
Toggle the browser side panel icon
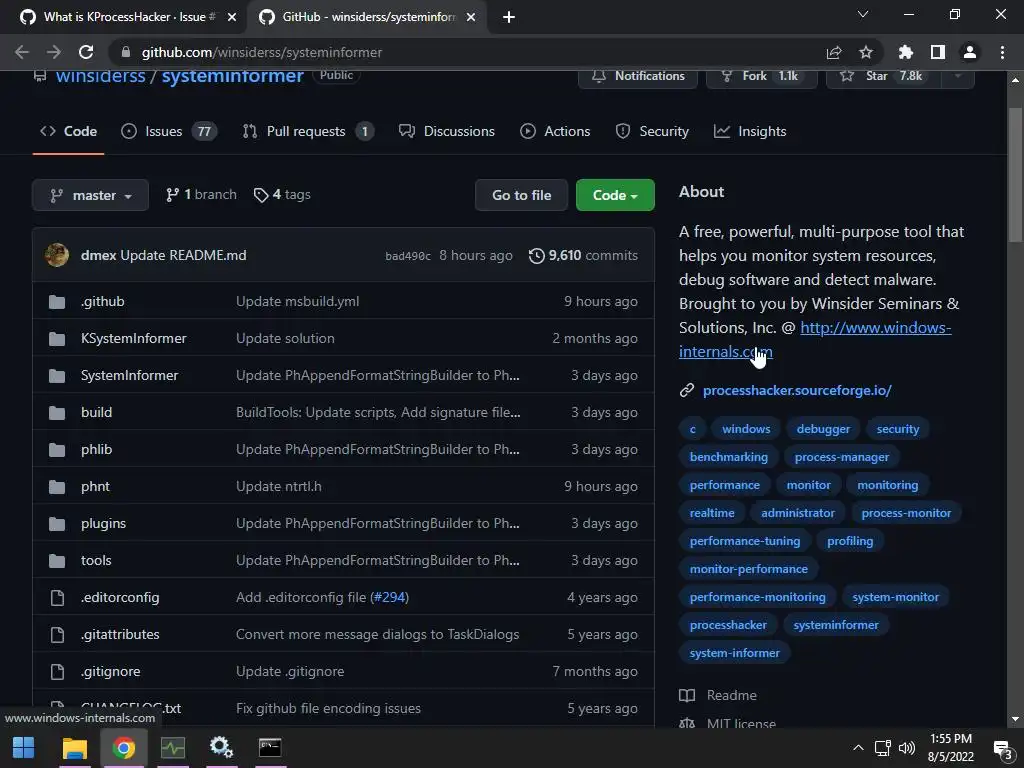coord(938,52)
